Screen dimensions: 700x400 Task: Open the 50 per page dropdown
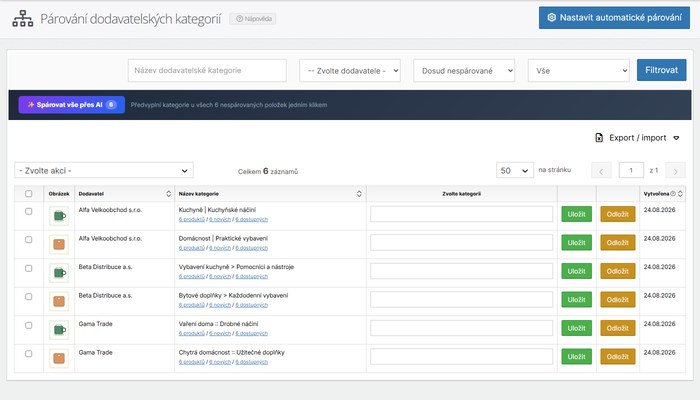[x=515, y=170]
